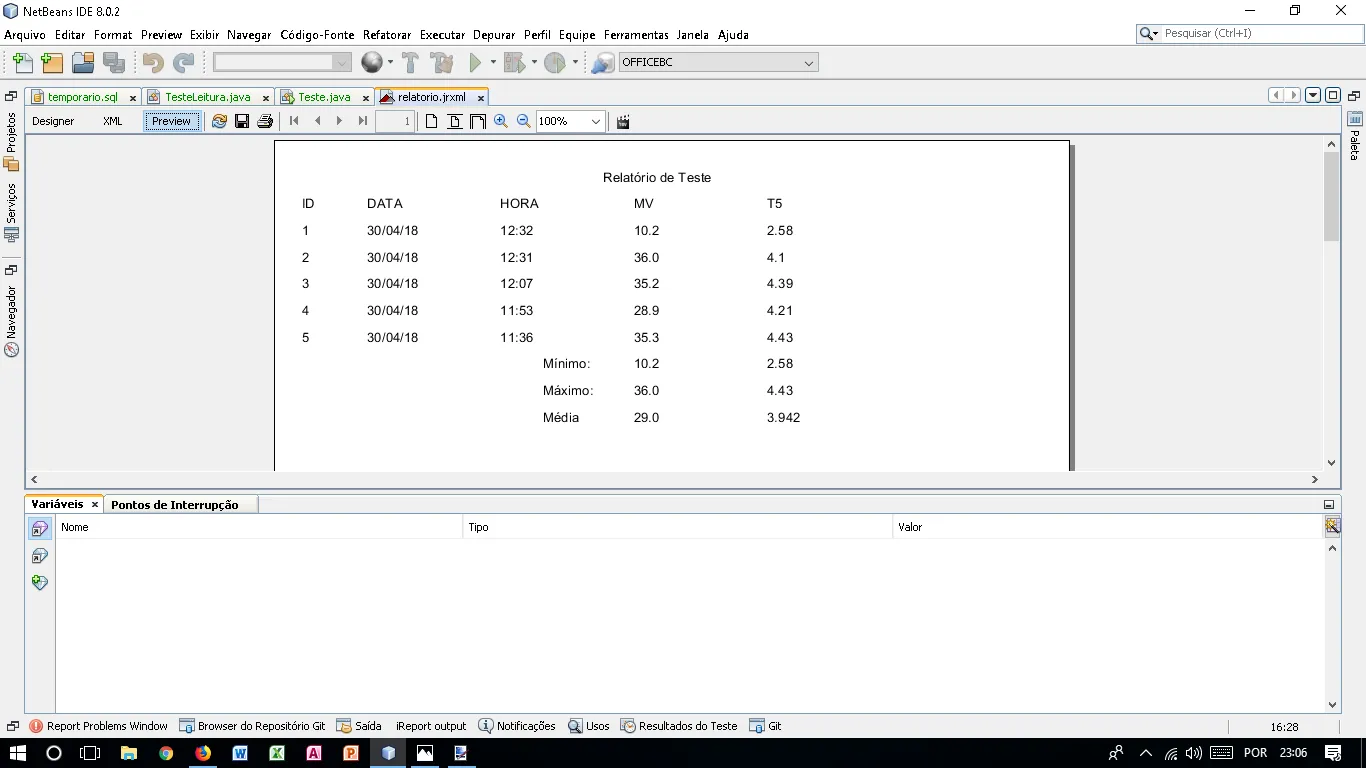
Task: Switch to the TesteLeitura.java tab
Action: click(x=207, y=97)
